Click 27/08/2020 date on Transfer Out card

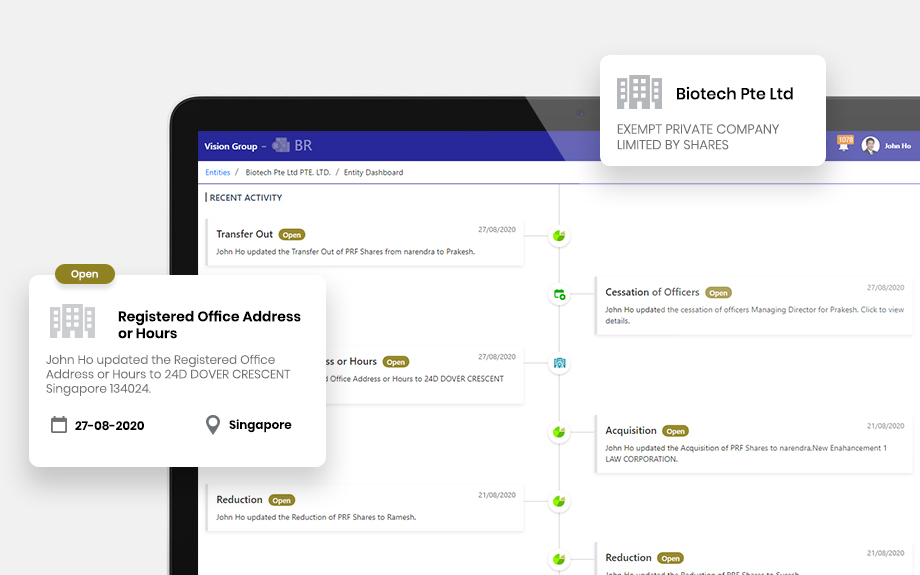click(496, 229)
